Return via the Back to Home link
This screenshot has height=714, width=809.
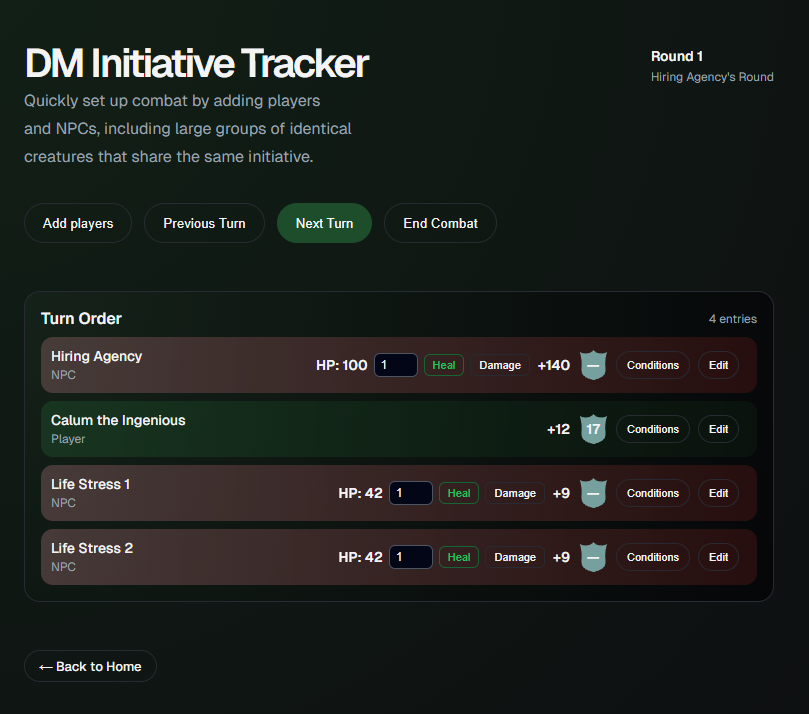[x=90, y=666]
